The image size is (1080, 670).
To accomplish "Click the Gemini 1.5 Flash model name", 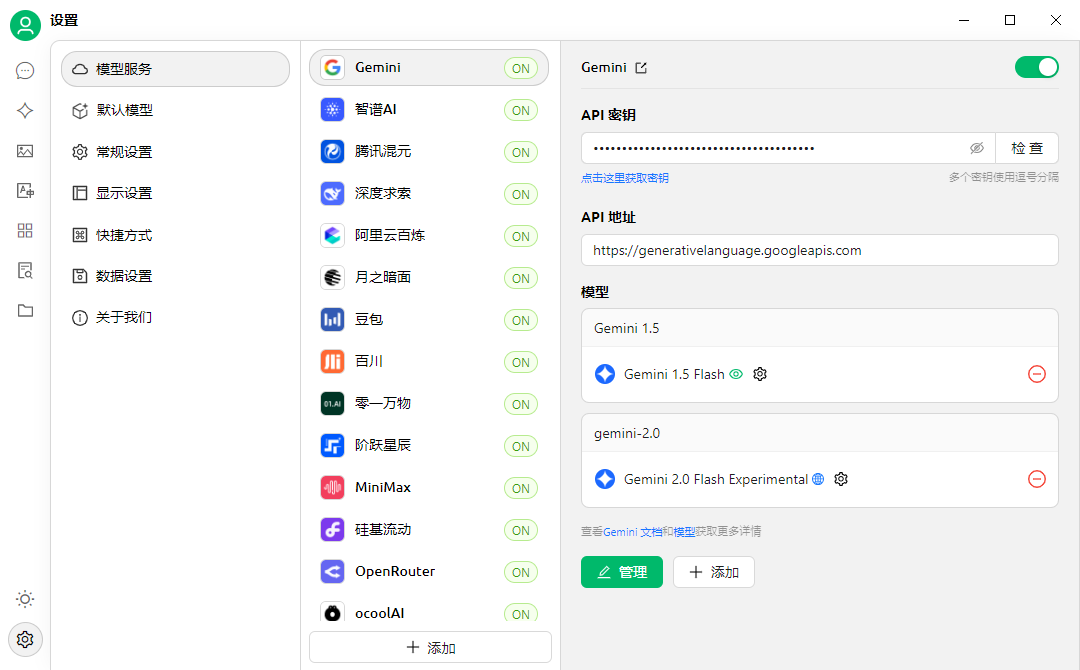I will [674, 374].
